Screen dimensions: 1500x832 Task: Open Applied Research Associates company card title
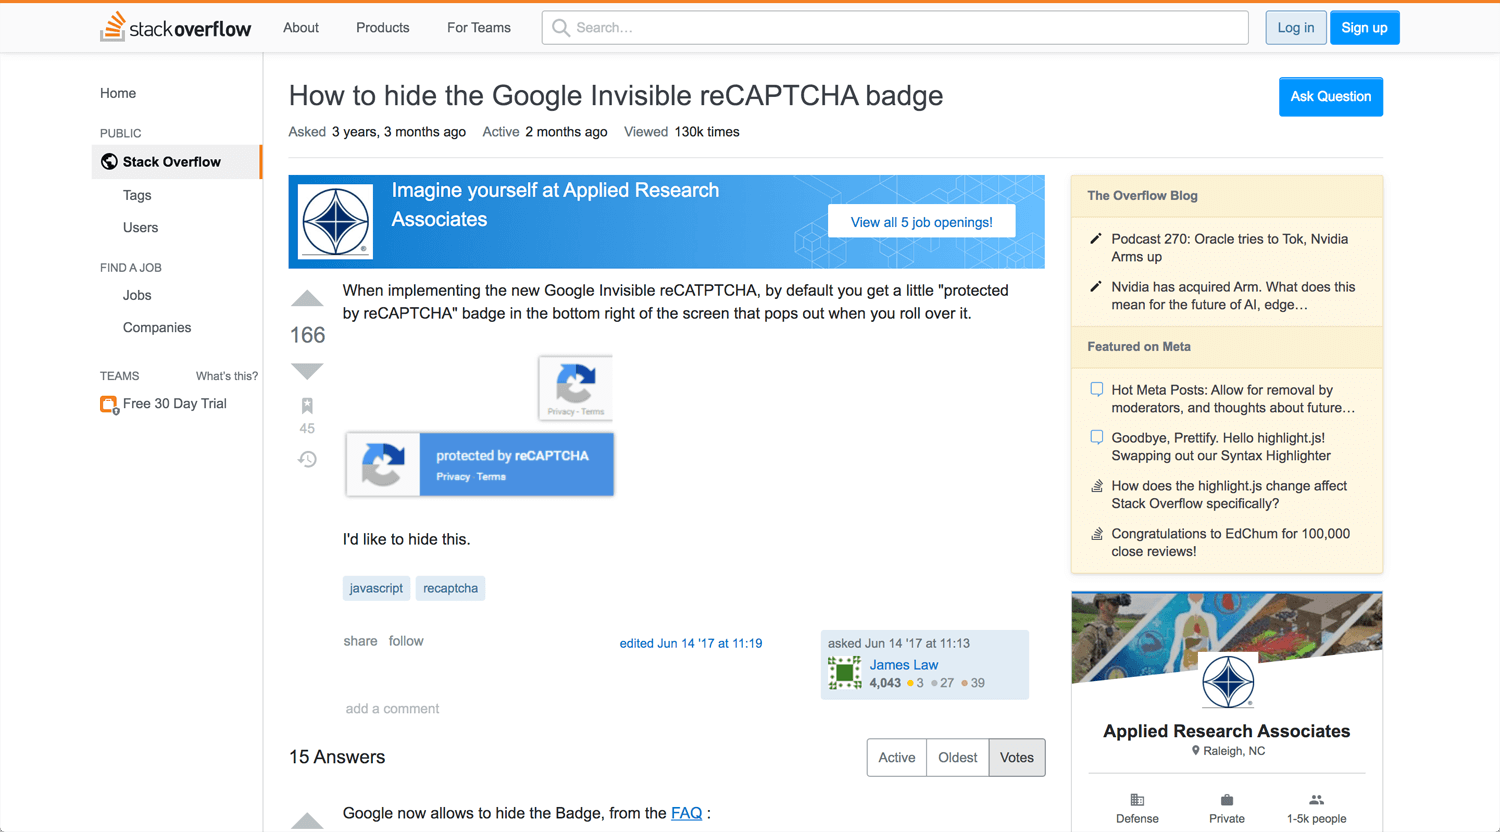(1227, 731)
